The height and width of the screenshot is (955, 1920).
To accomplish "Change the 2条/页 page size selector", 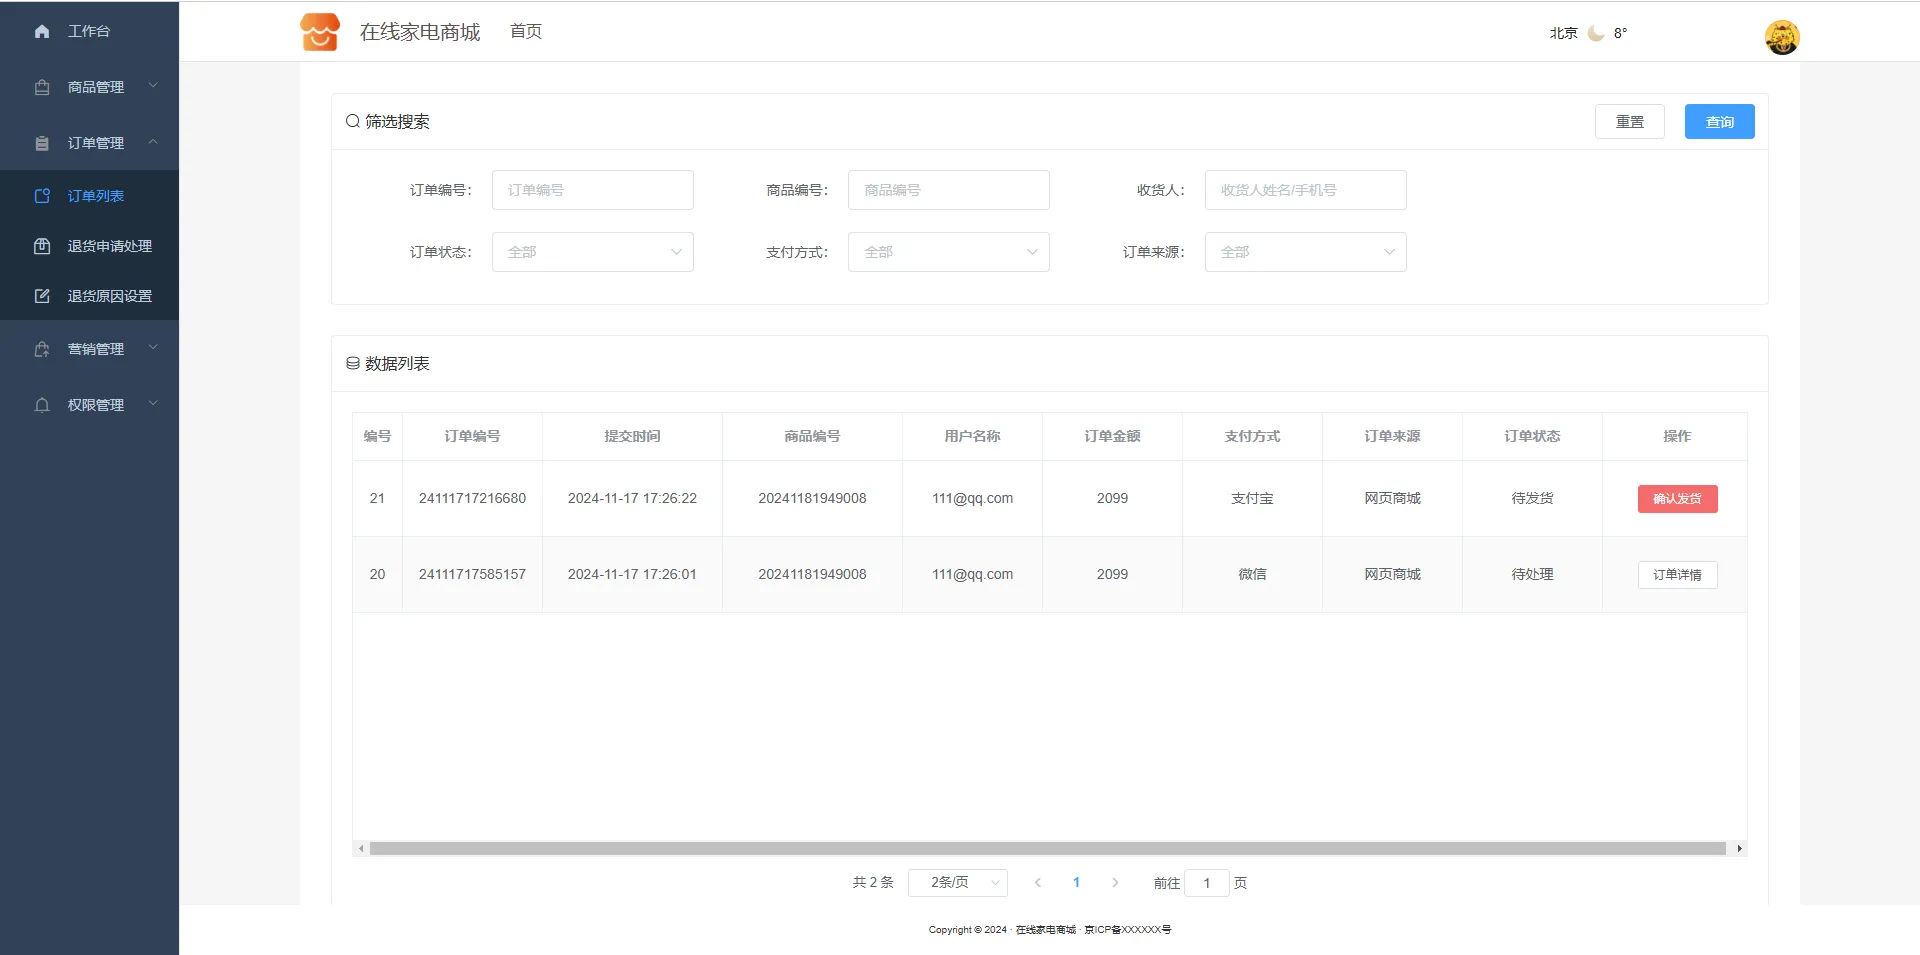I will (x=957, y=883).
